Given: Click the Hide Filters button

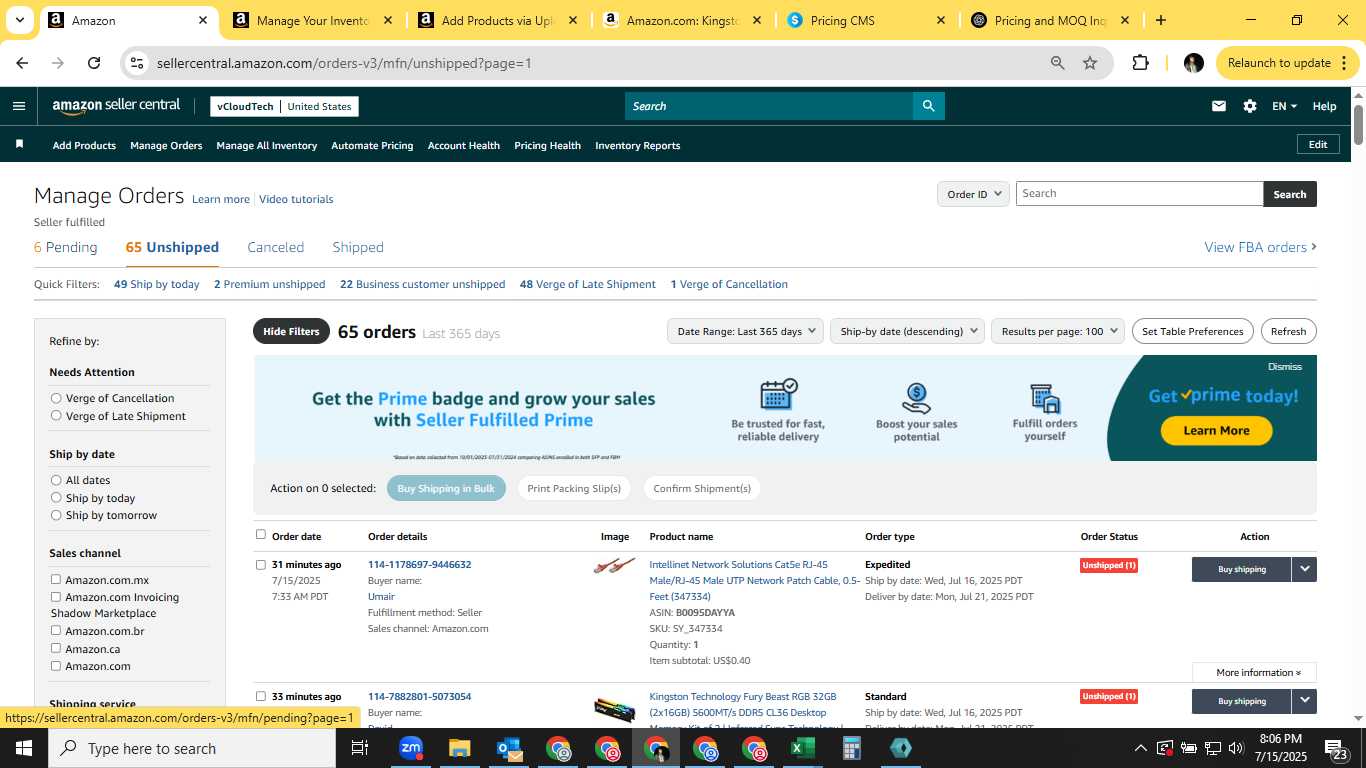Looking at the screenshot, I should click(291, 331).
